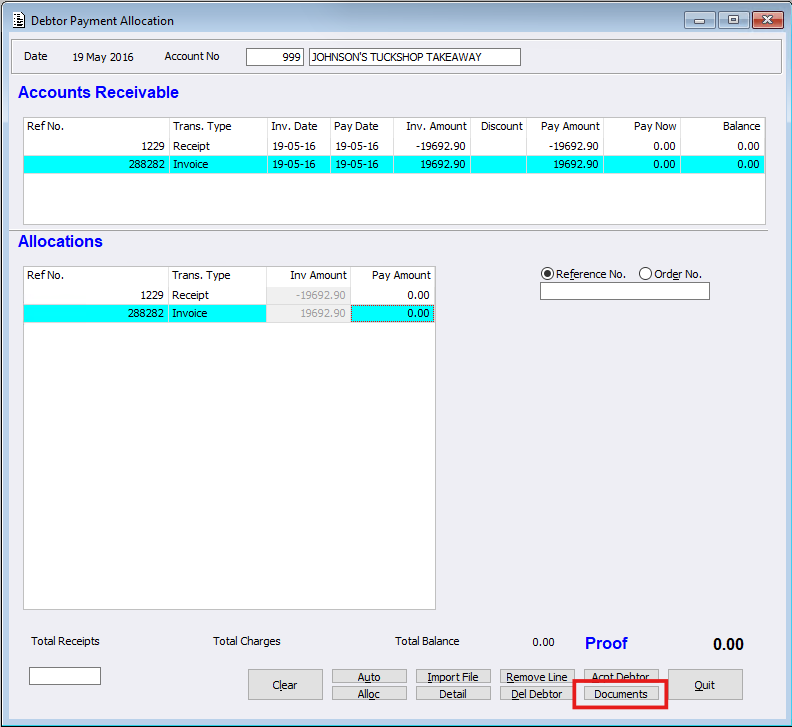
Task: Select Invoice 288282 in Allocations grid
Action: (229, 313)
